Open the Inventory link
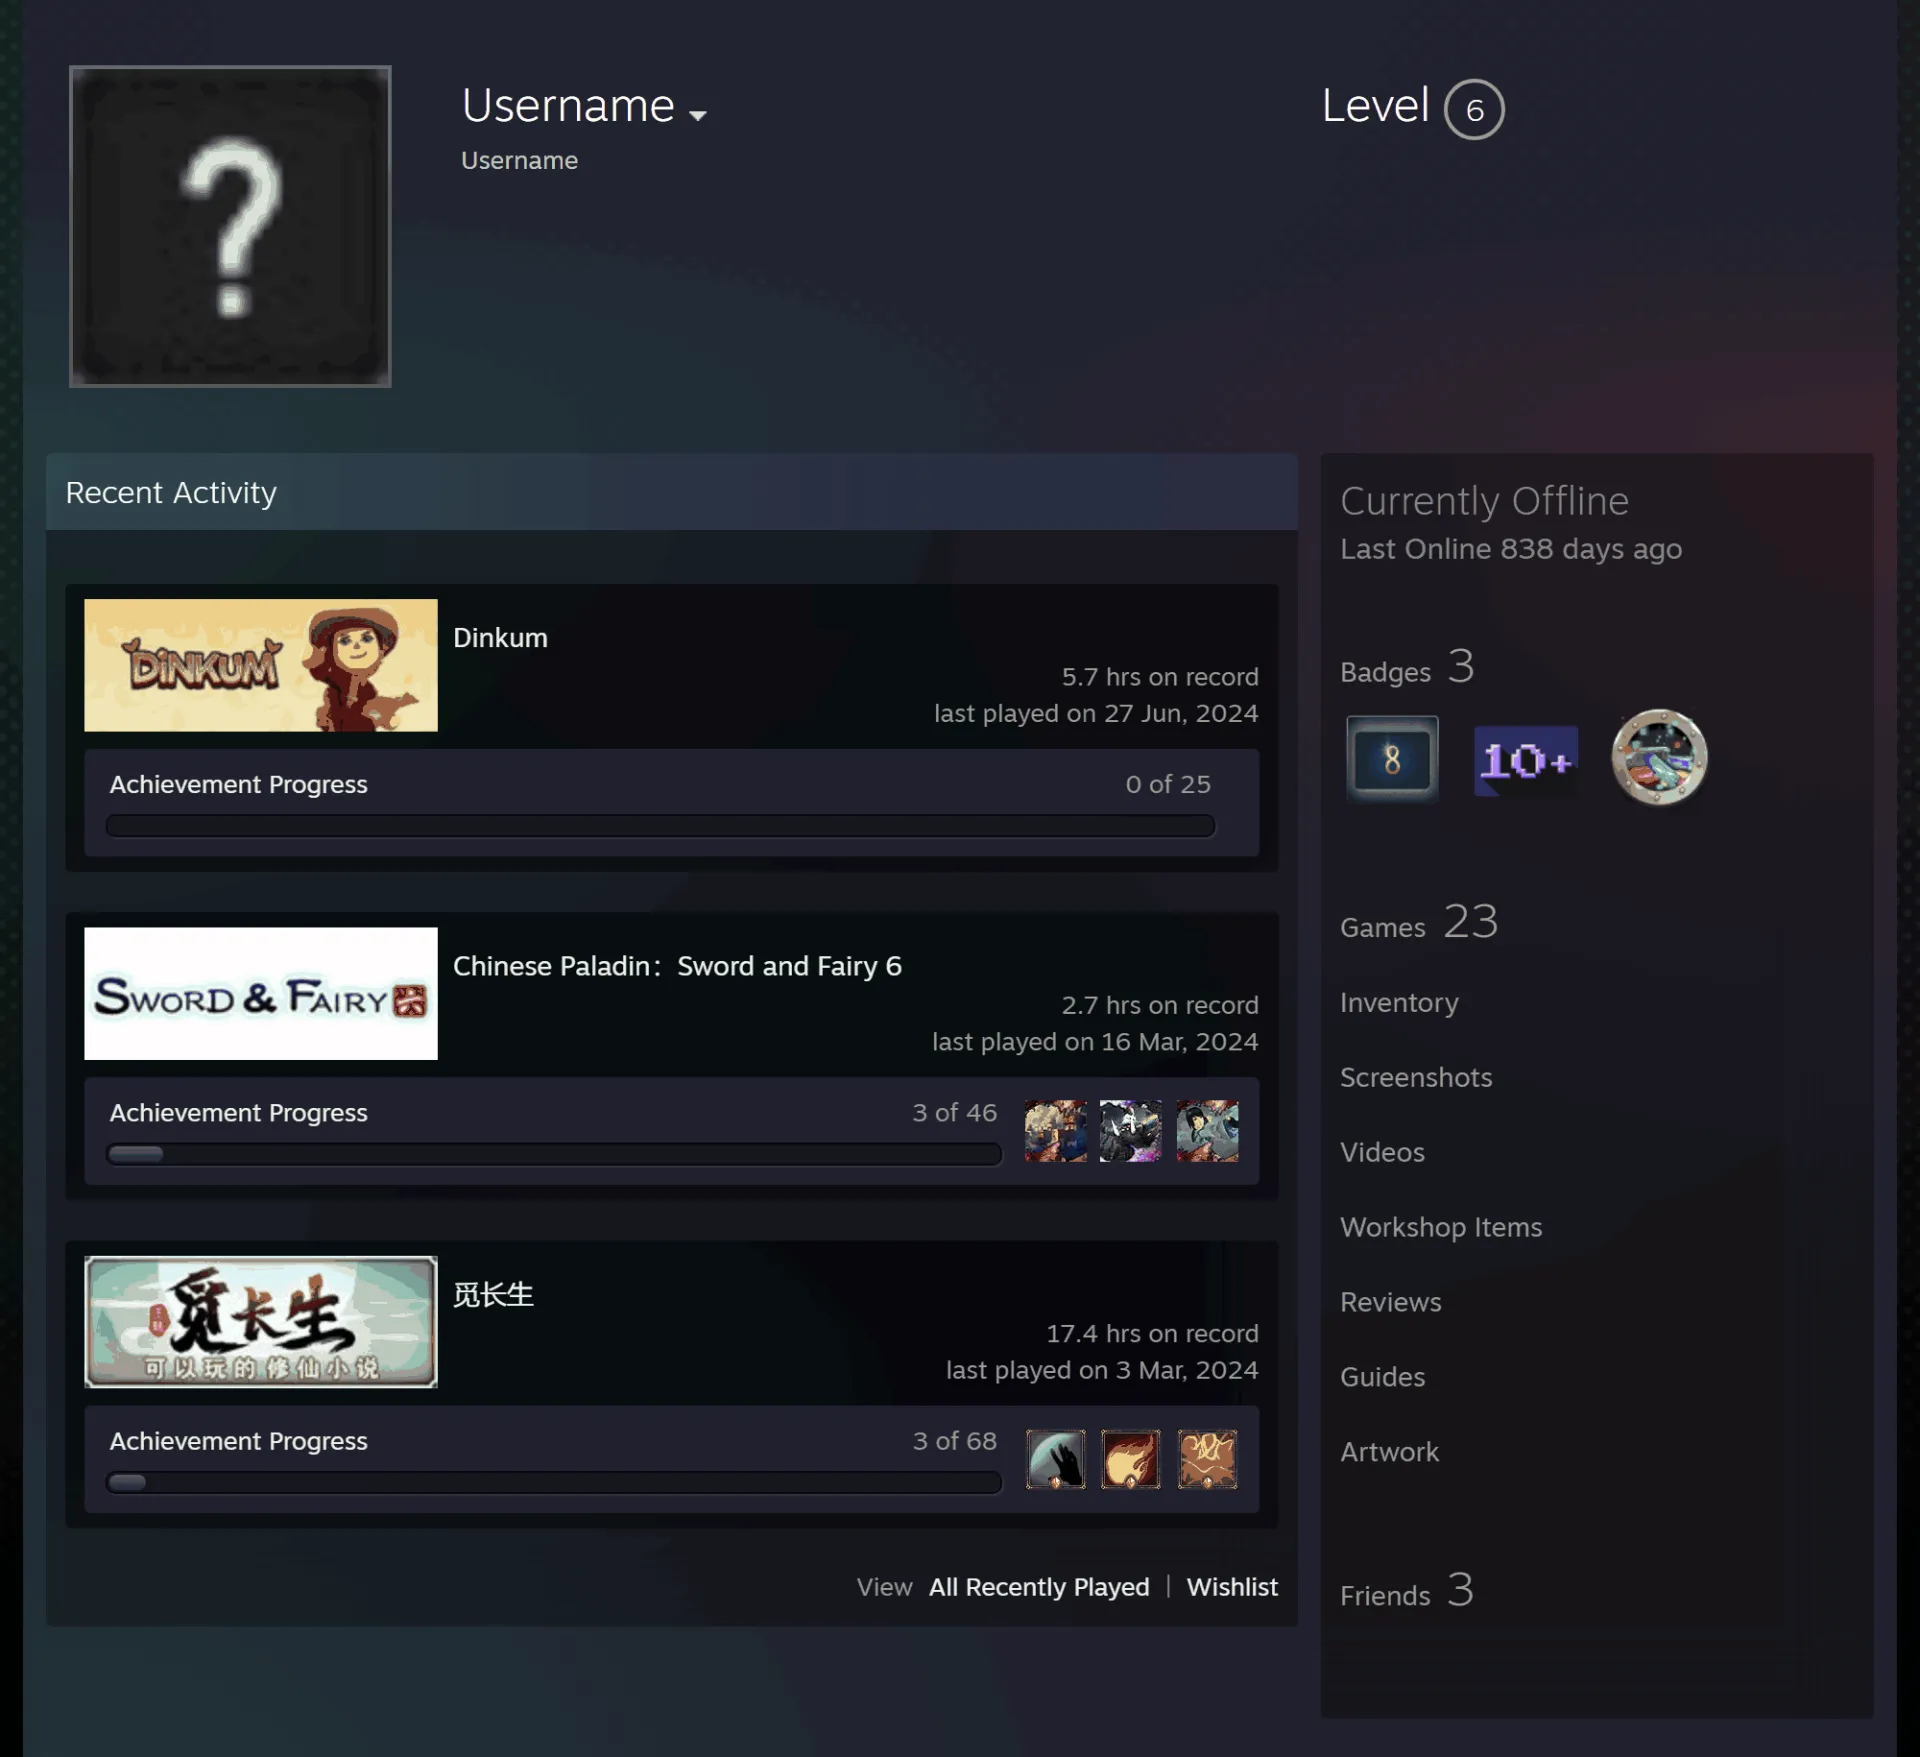The height and width of the screenshot is (1757, 1920). point(1399,1002)
